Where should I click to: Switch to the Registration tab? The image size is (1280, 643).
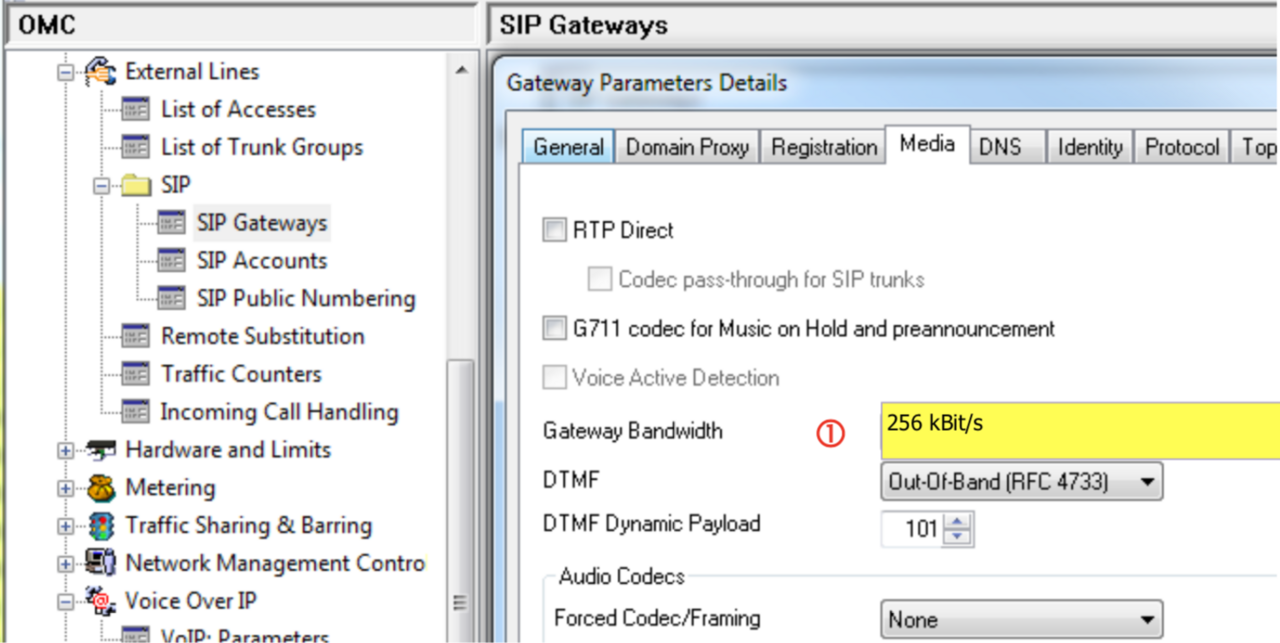pos(823,148)
